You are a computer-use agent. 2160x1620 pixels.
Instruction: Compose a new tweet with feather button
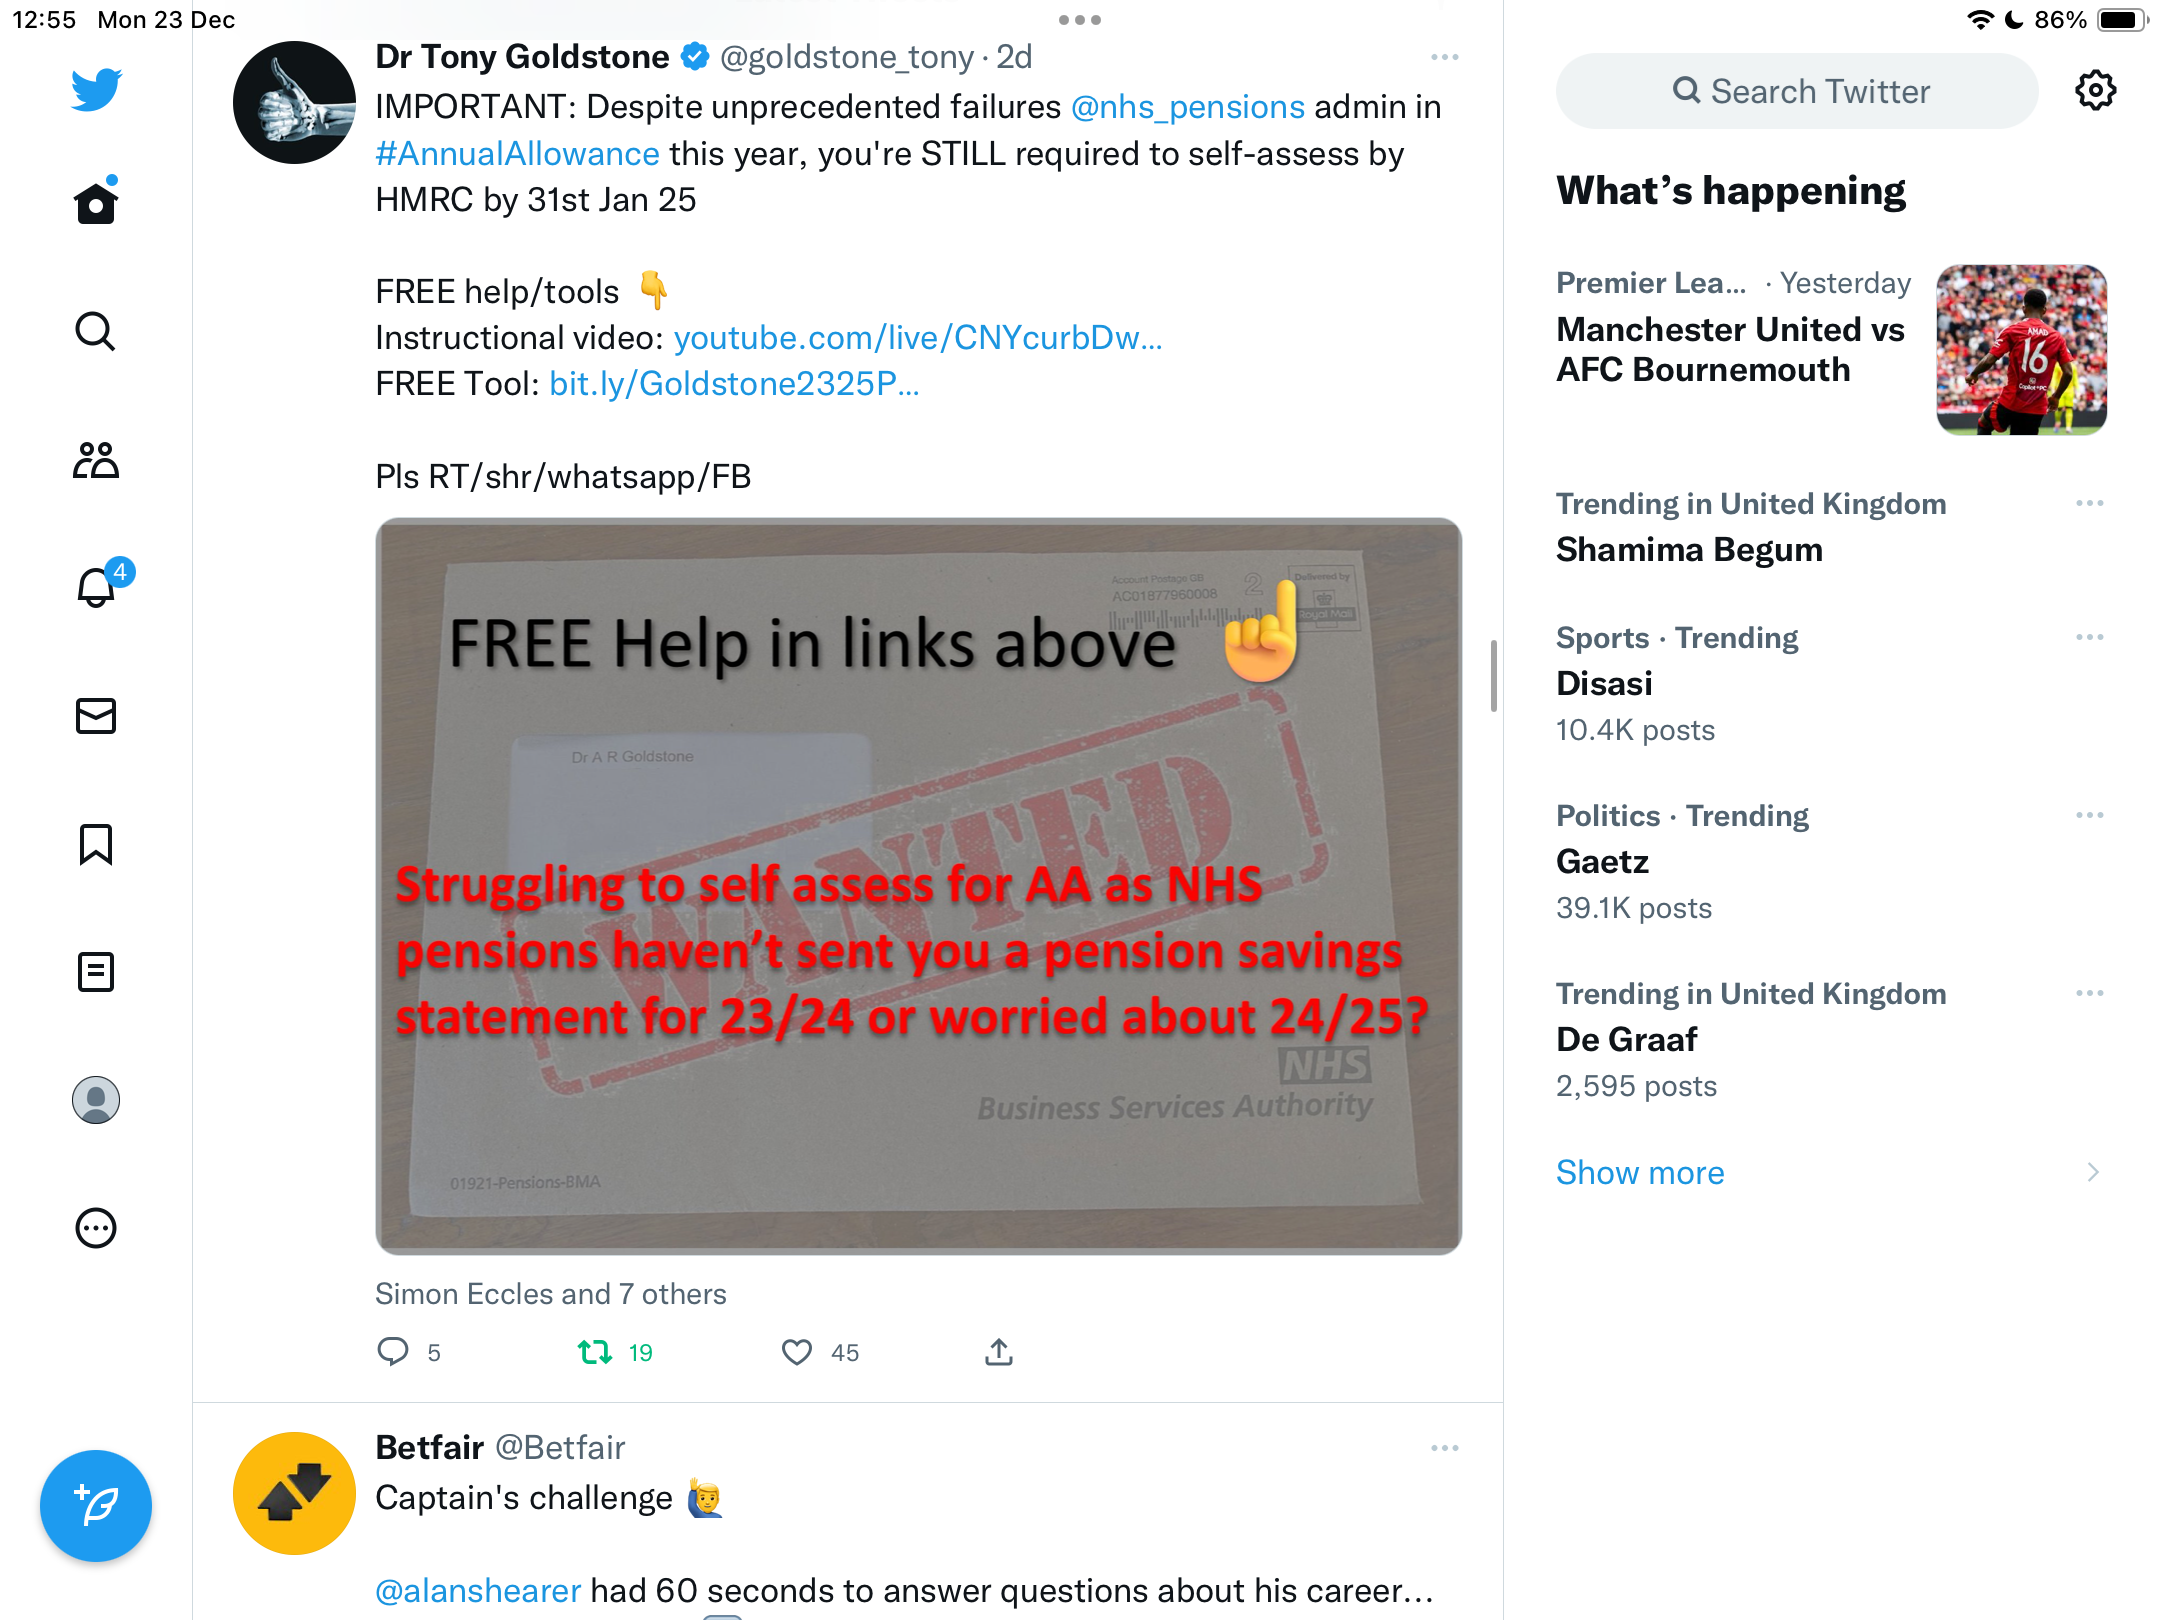(x=96, y=1506)
